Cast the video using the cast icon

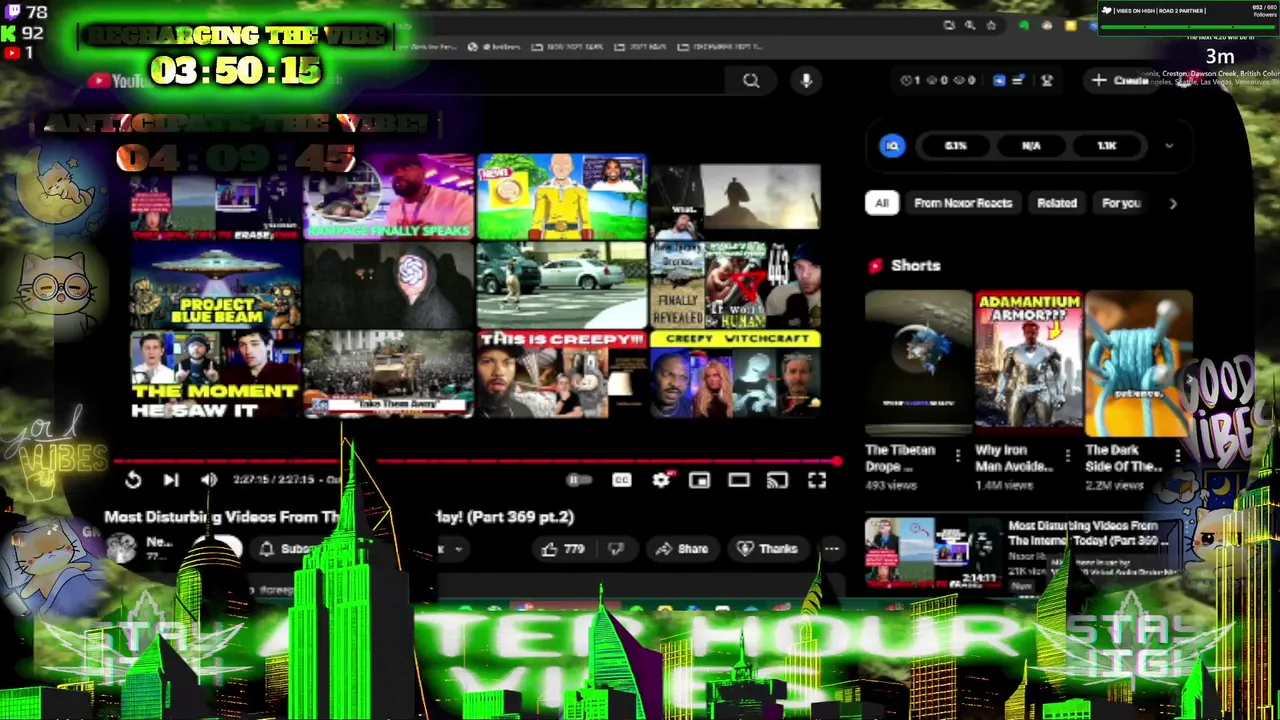tap(777, 480)
